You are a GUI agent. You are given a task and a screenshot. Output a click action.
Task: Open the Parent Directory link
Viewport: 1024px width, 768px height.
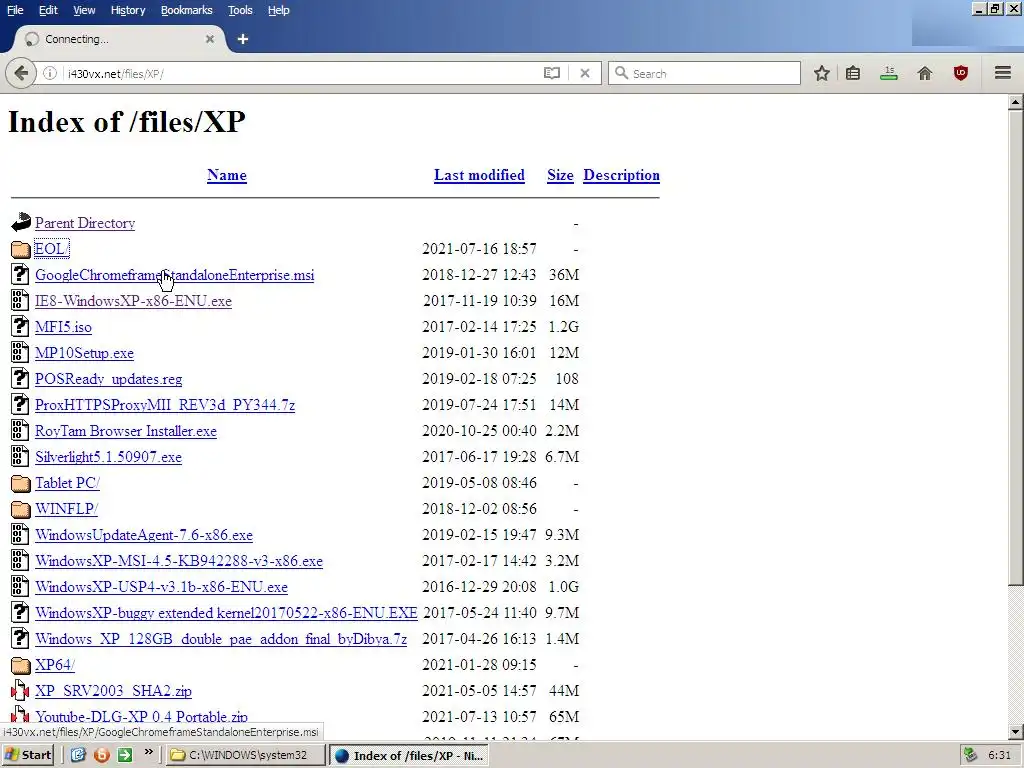coord(85,223)
